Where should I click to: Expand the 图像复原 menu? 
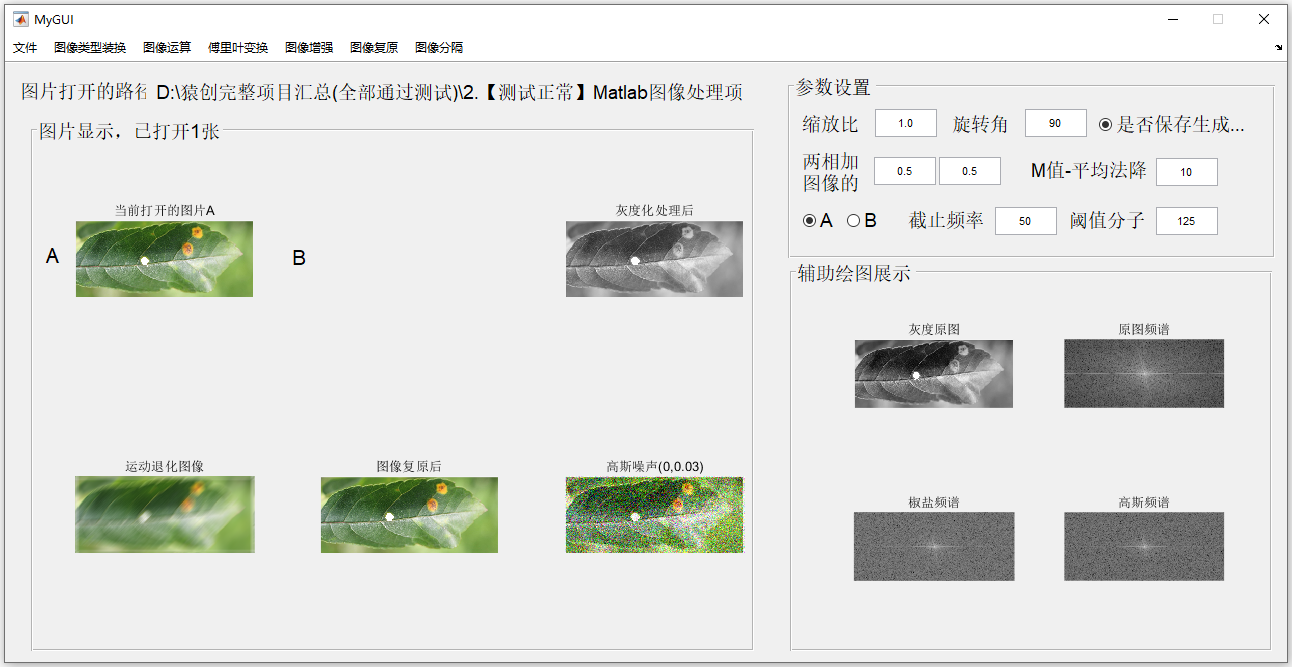click(374, 47)
